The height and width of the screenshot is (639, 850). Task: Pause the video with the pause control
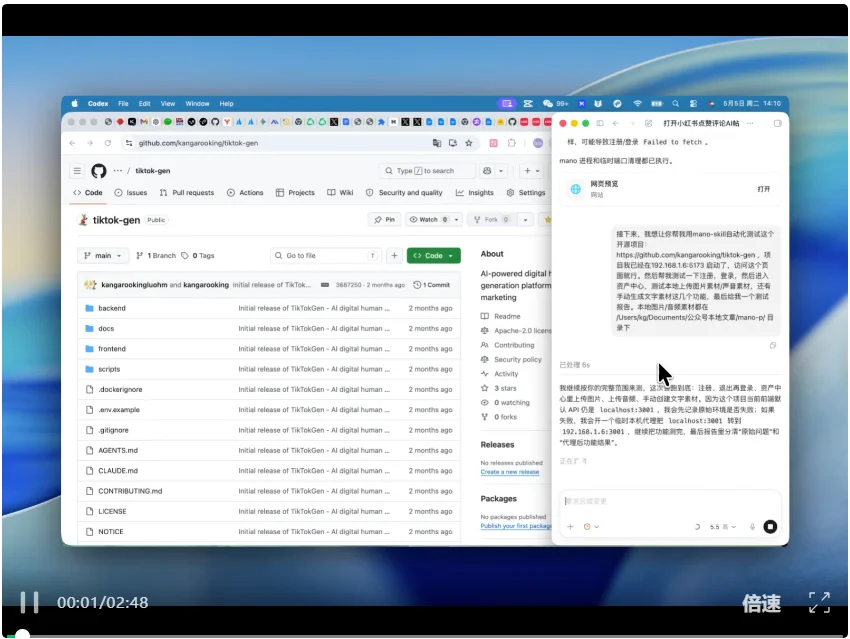point(29,602)
